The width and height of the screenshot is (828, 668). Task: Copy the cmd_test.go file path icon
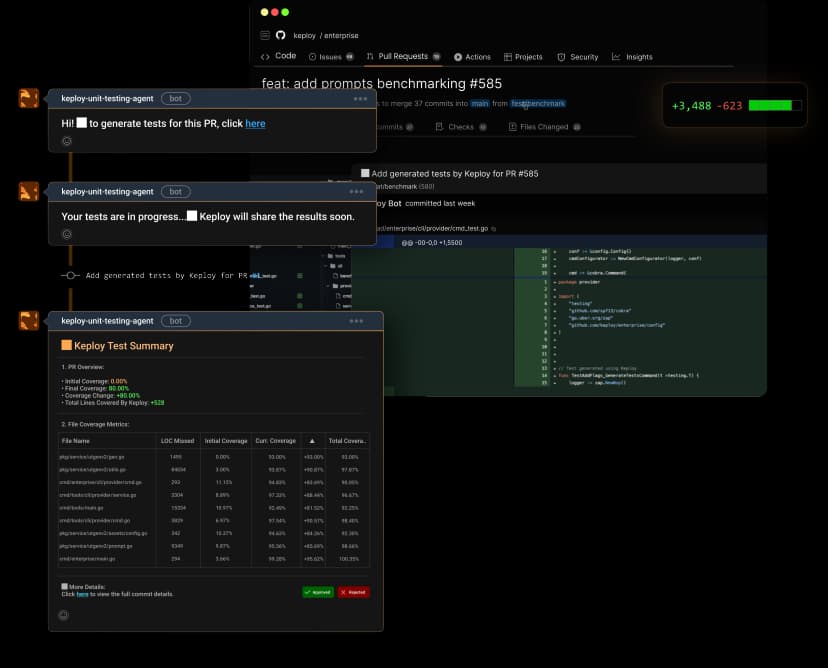click(494, 229)
